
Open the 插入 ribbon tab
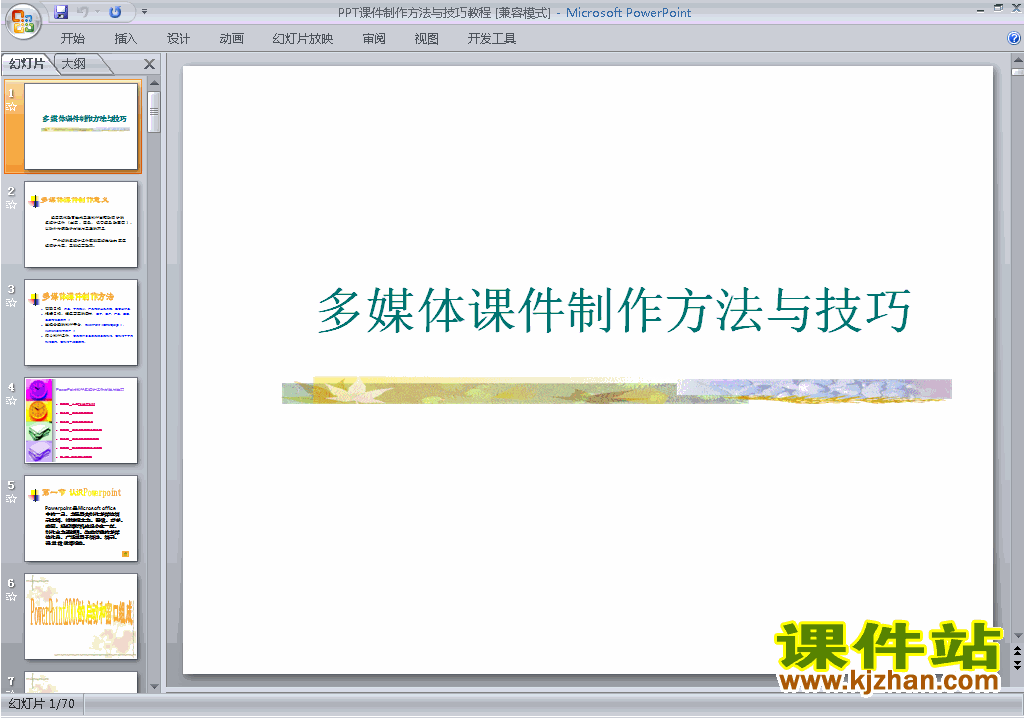click(x=125, y=39)
